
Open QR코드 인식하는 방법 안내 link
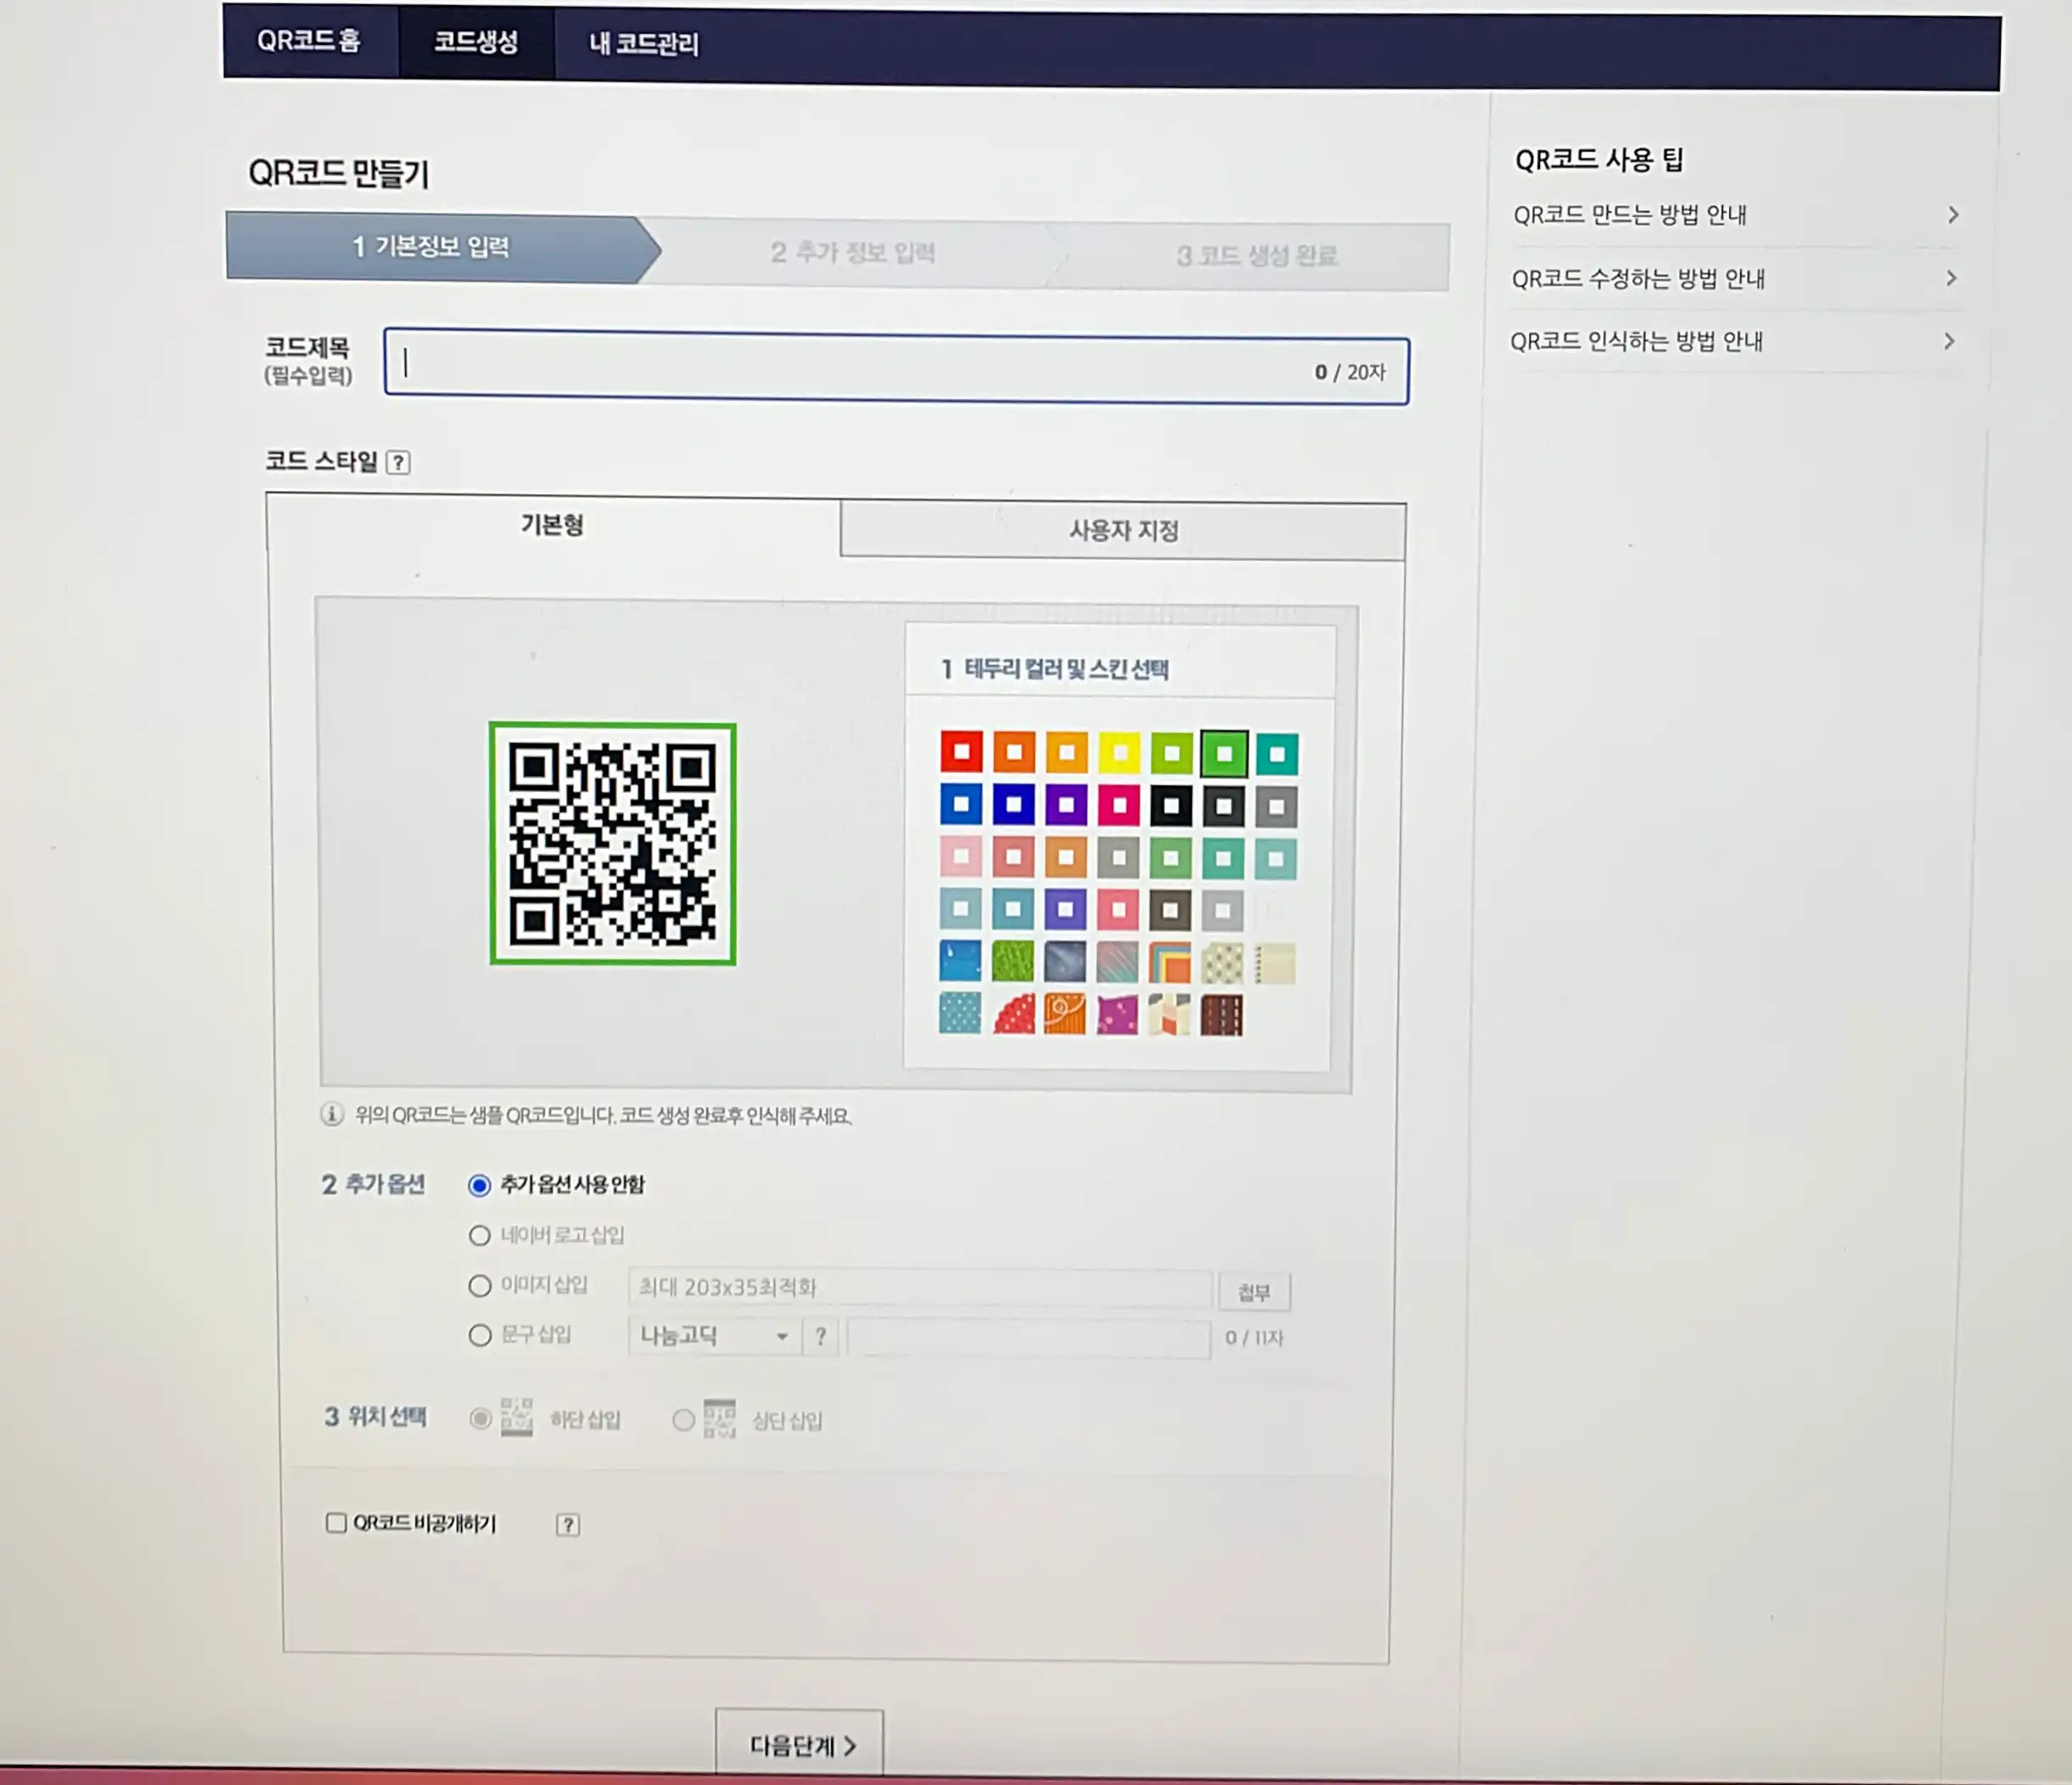tap(1636, 342)
